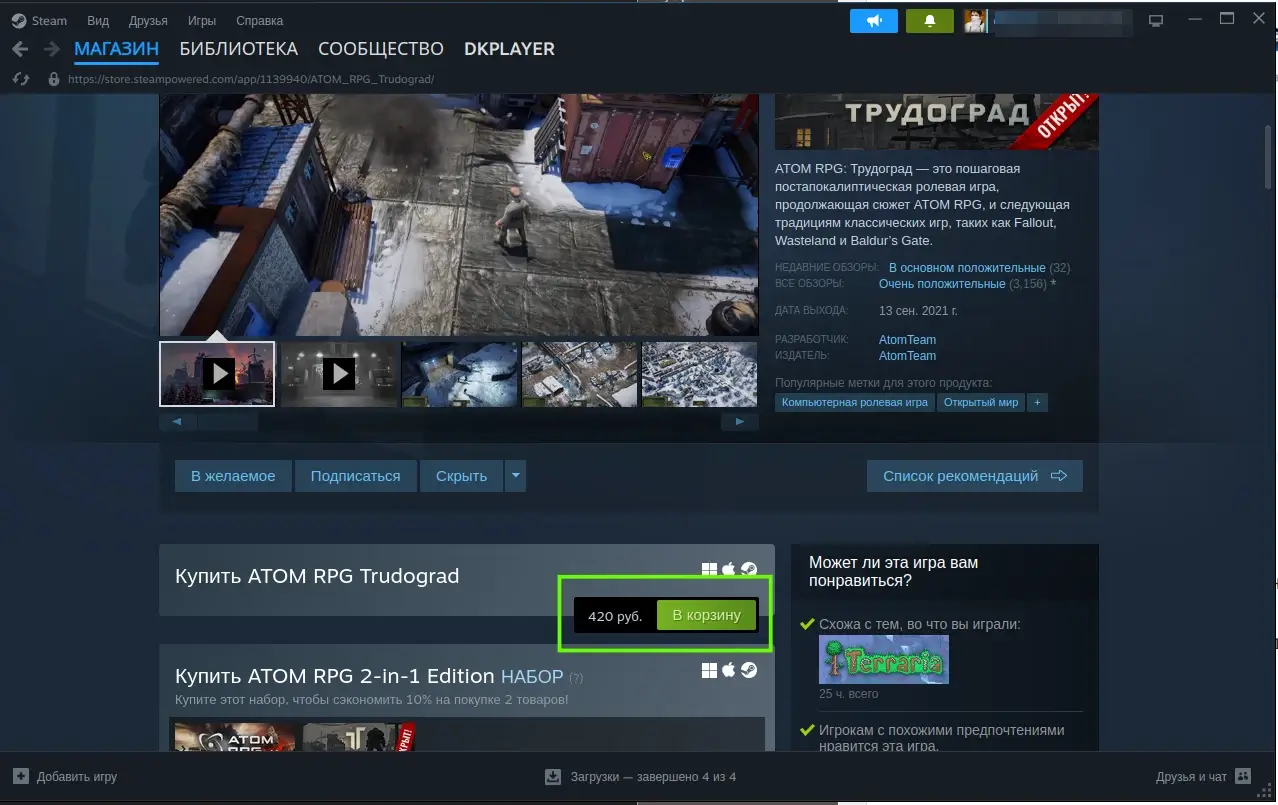Open the blue announcements megaphone button
The width and height of the screenshot is (1278, 805).
[874, 20]
